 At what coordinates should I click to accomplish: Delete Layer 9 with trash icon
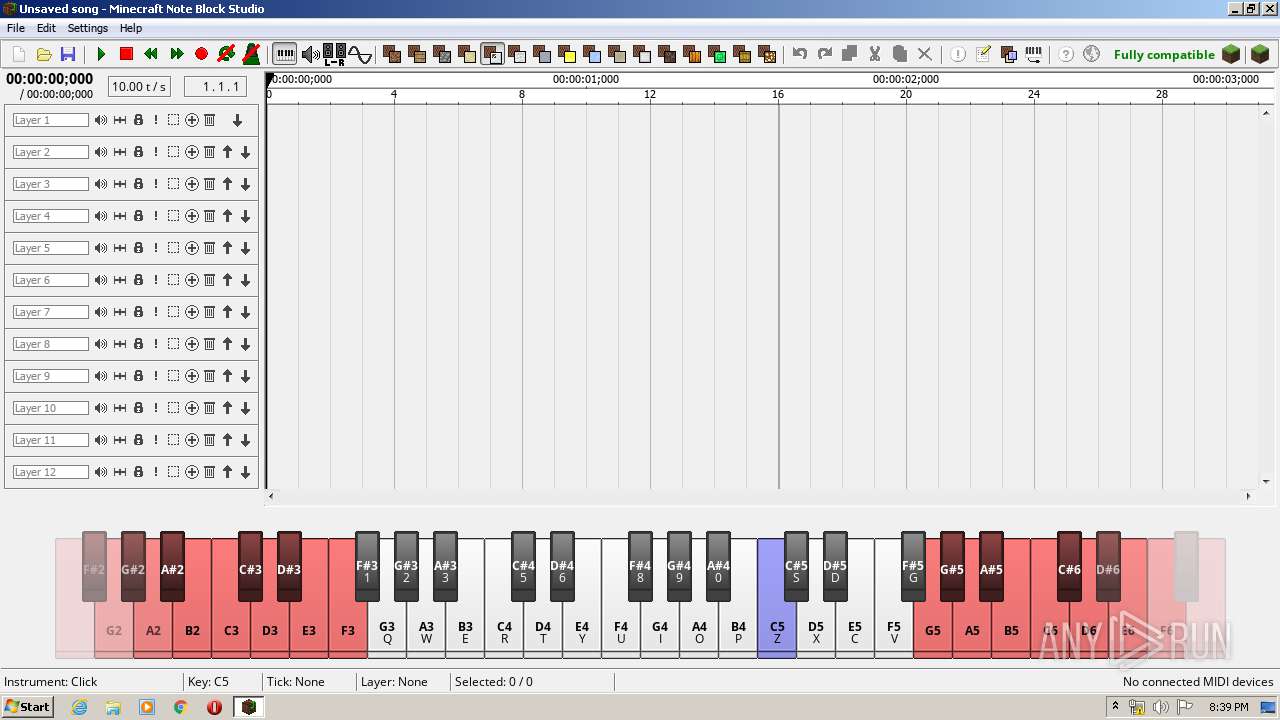tap(210, 376)
